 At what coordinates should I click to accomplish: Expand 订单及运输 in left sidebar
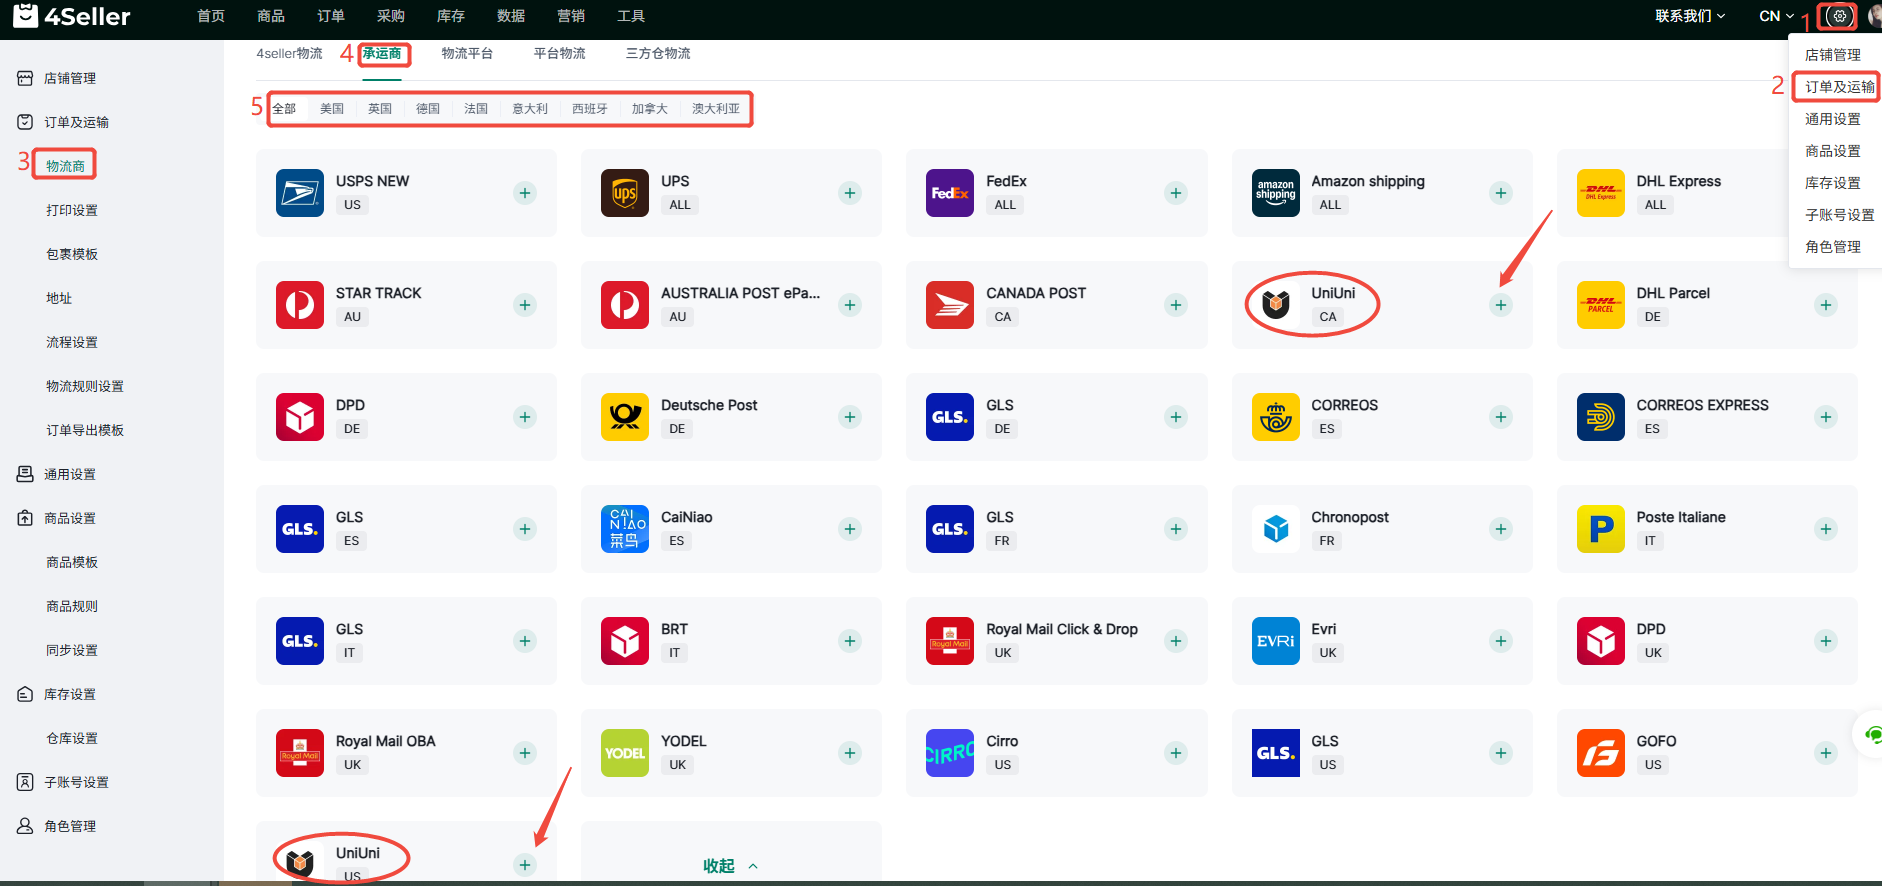[x=76, y=122]
